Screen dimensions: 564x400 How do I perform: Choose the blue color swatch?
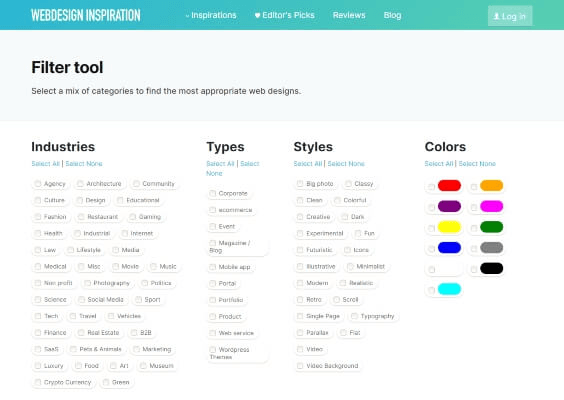449,248
